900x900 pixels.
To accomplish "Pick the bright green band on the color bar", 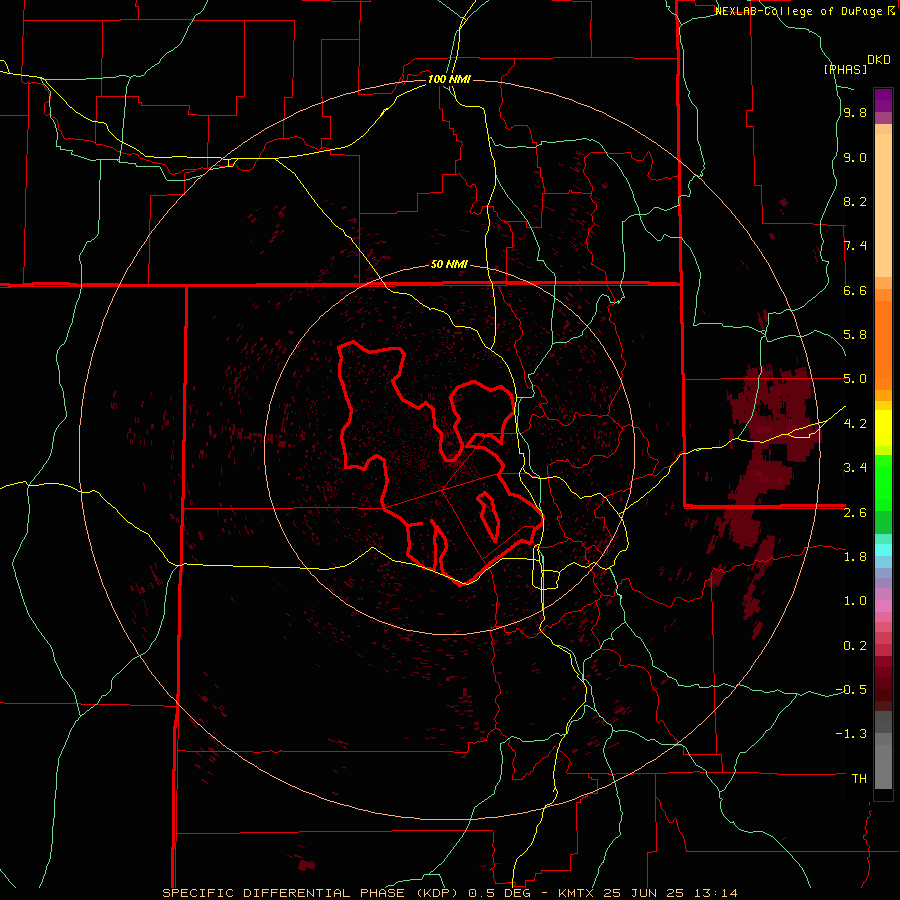I will coord(883,483).
